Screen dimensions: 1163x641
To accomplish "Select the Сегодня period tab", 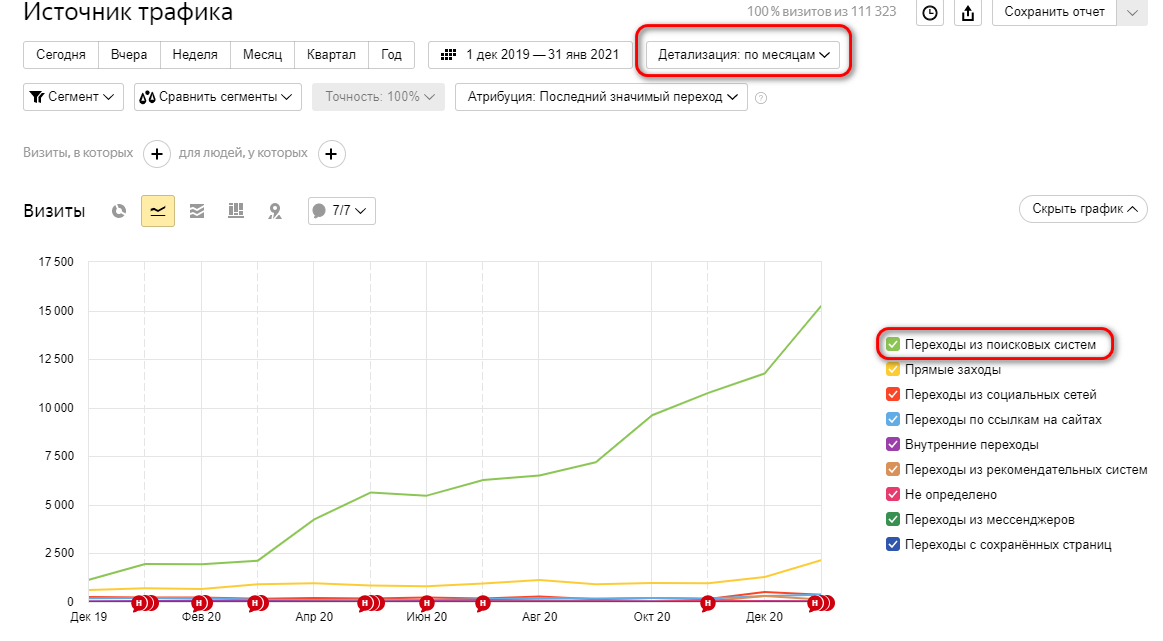I will pos(61,55).
